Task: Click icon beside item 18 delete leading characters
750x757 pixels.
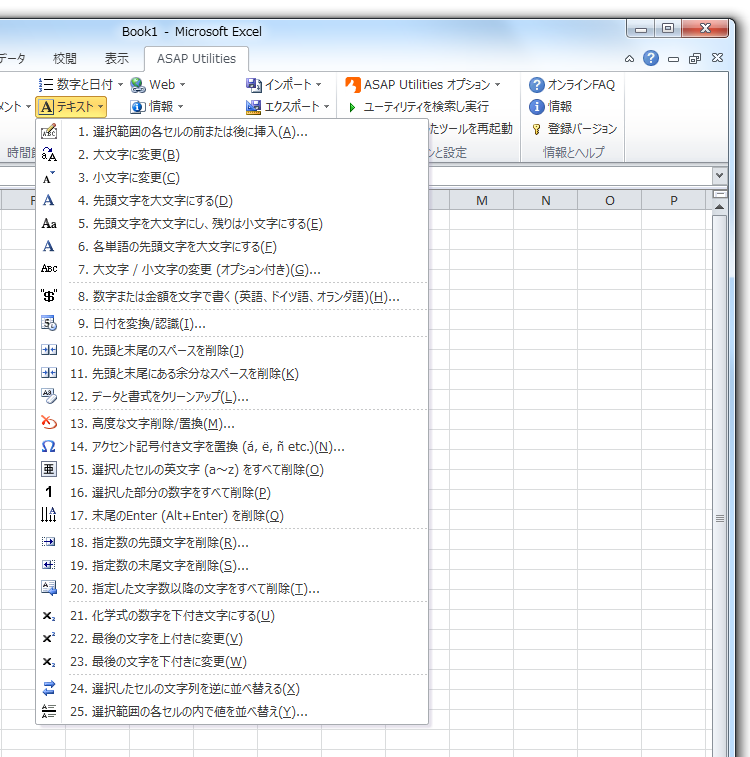Action: click(x=49, y=542)
